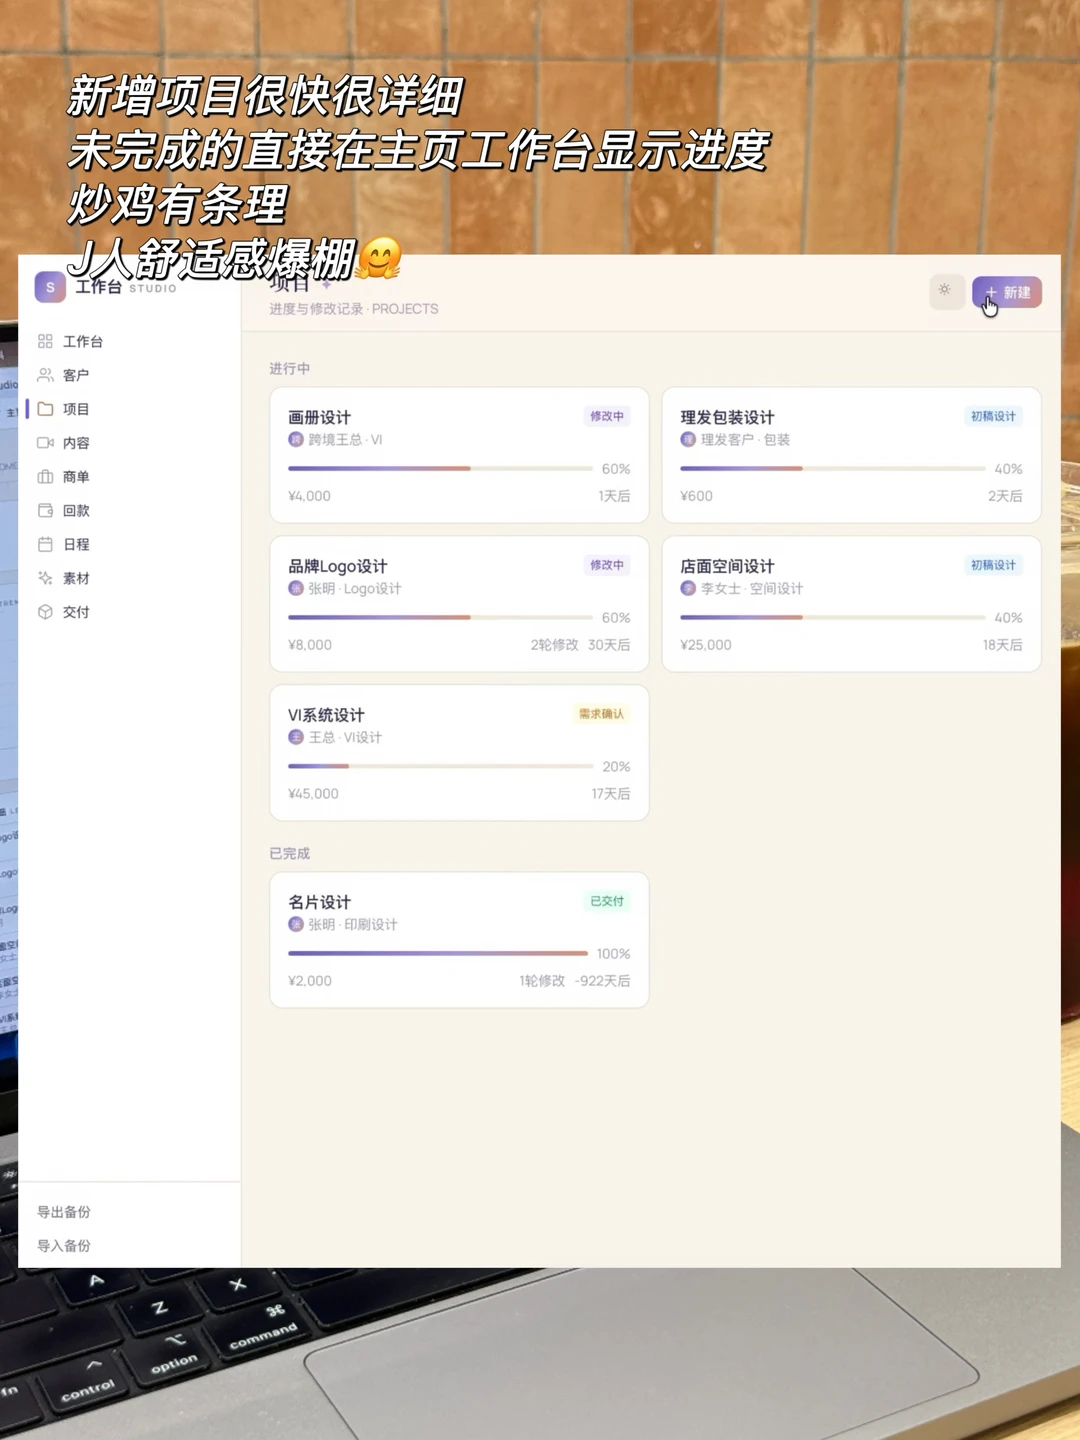Go to 客户 menu item
The image size is (1080, 1440).
click(x=76, y=375)
